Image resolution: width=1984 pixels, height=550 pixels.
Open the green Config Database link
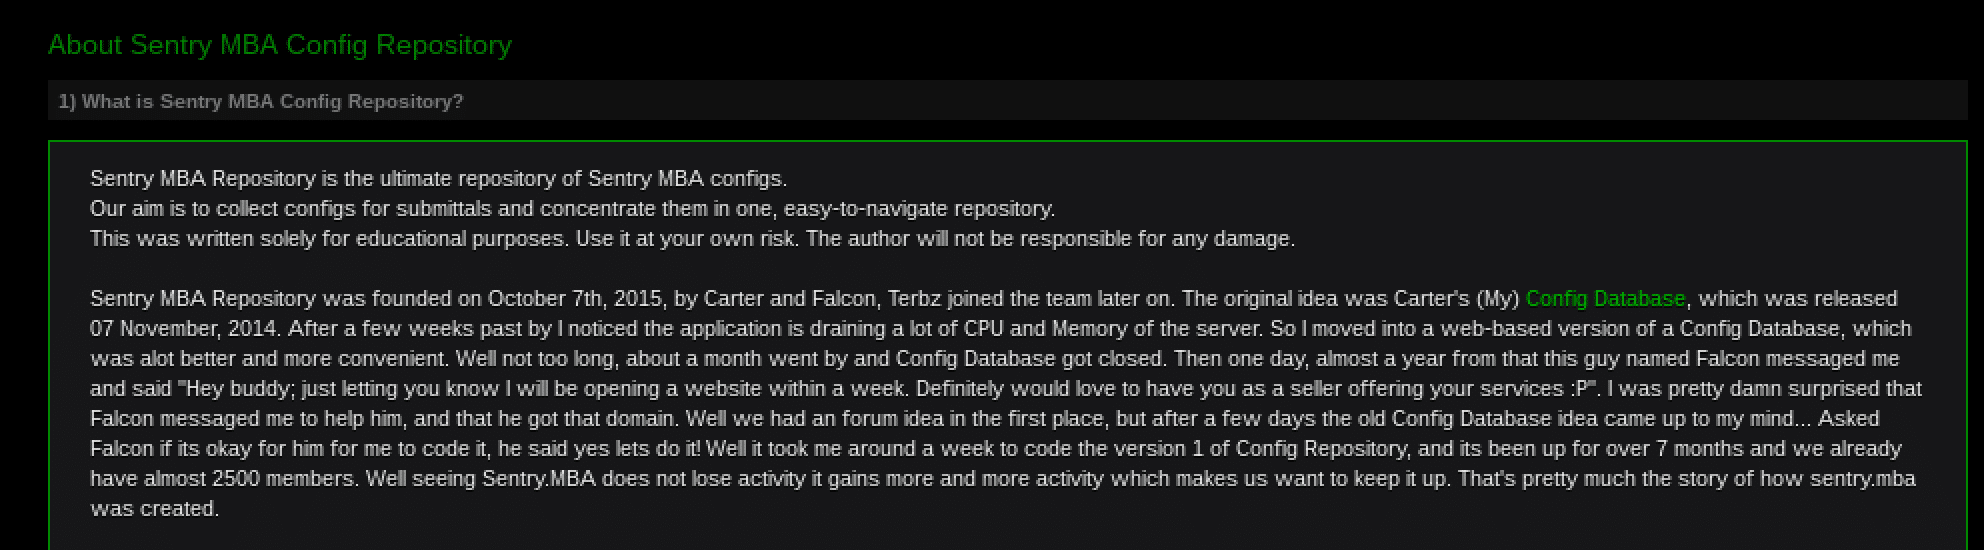click(x=1605, y=299)
